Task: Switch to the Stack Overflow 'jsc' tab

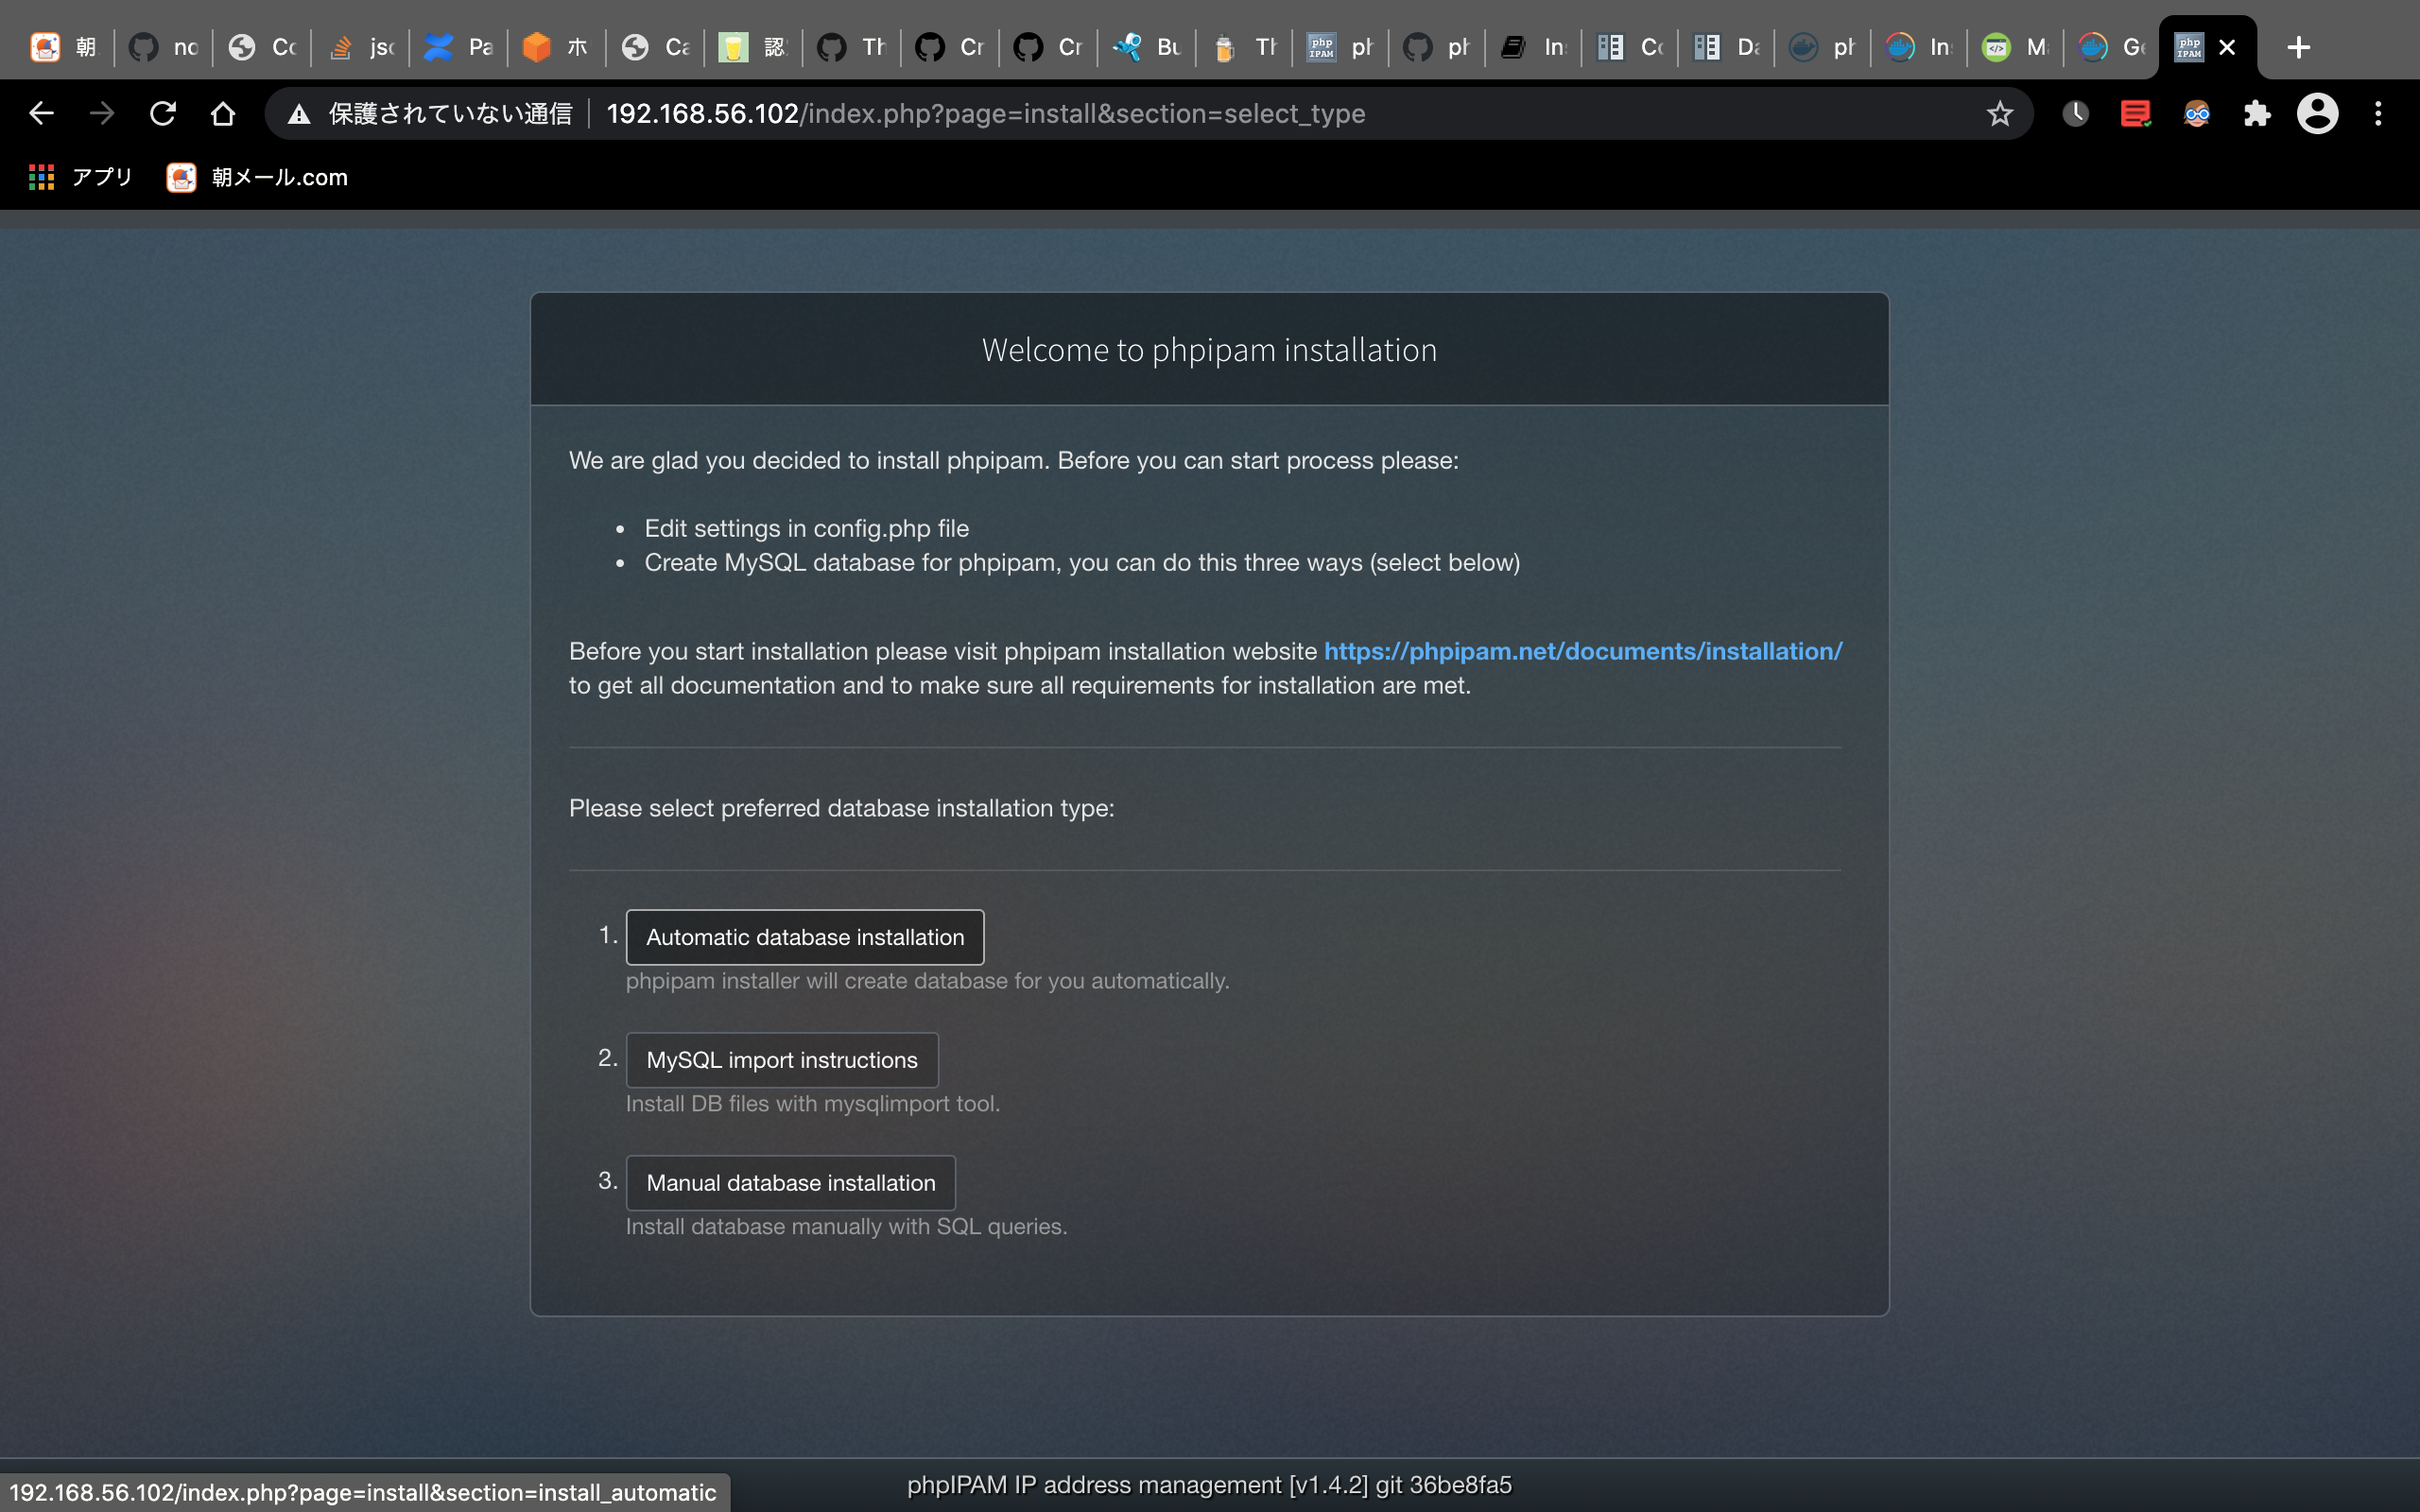Action: tap(360, 47)
